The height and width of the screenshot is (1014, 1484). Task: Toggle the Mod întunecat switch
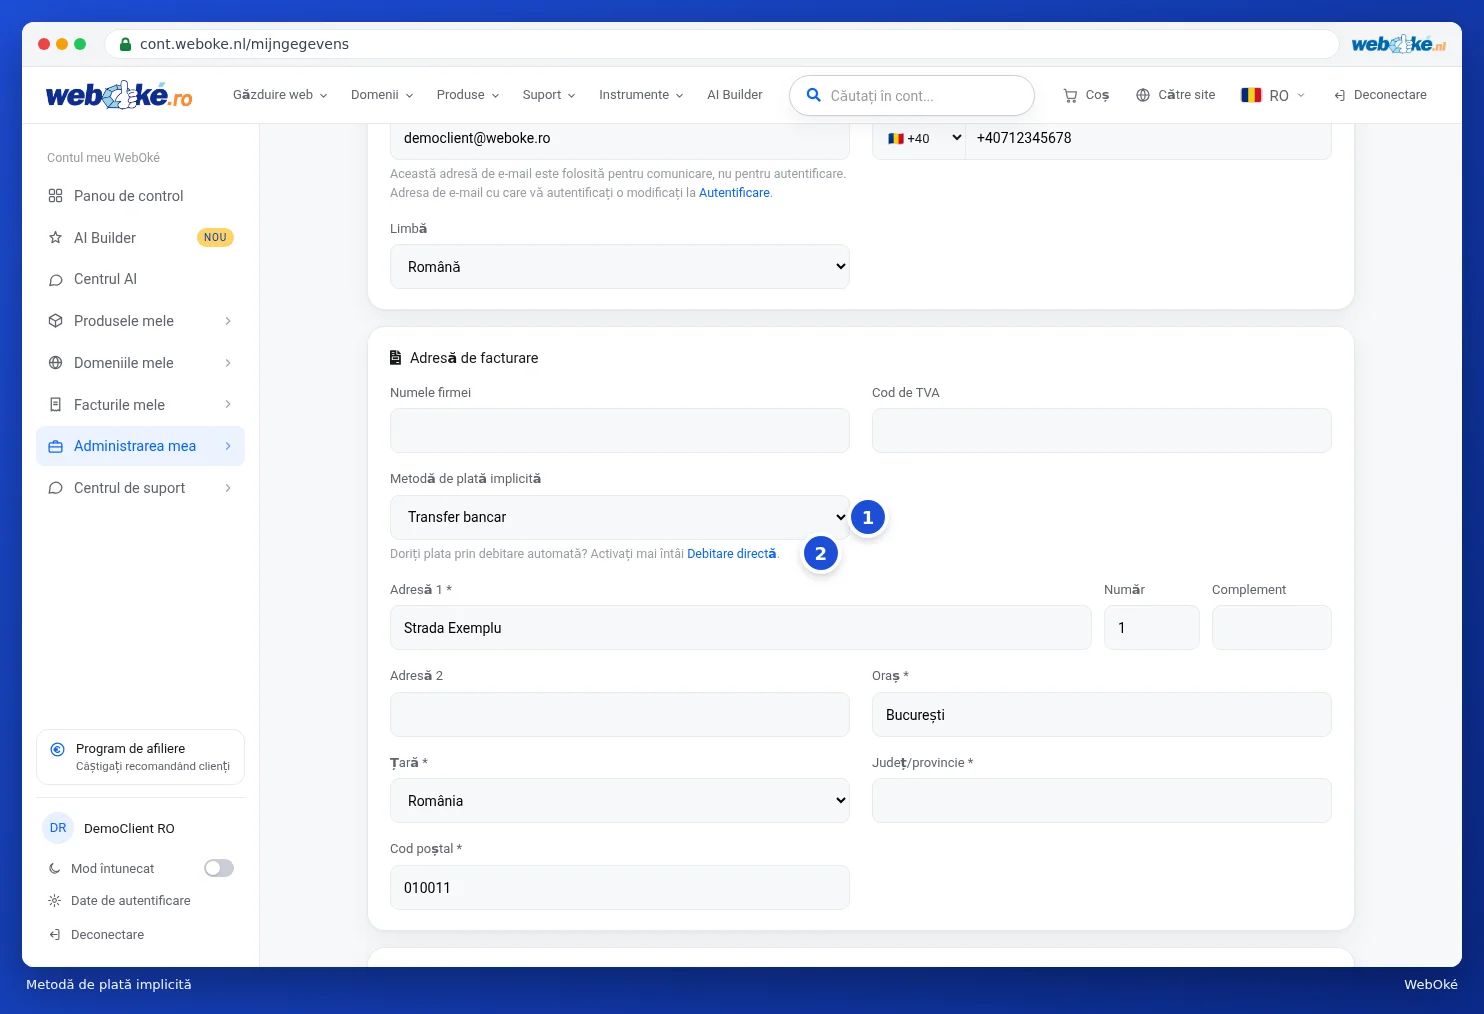point(219,868)
